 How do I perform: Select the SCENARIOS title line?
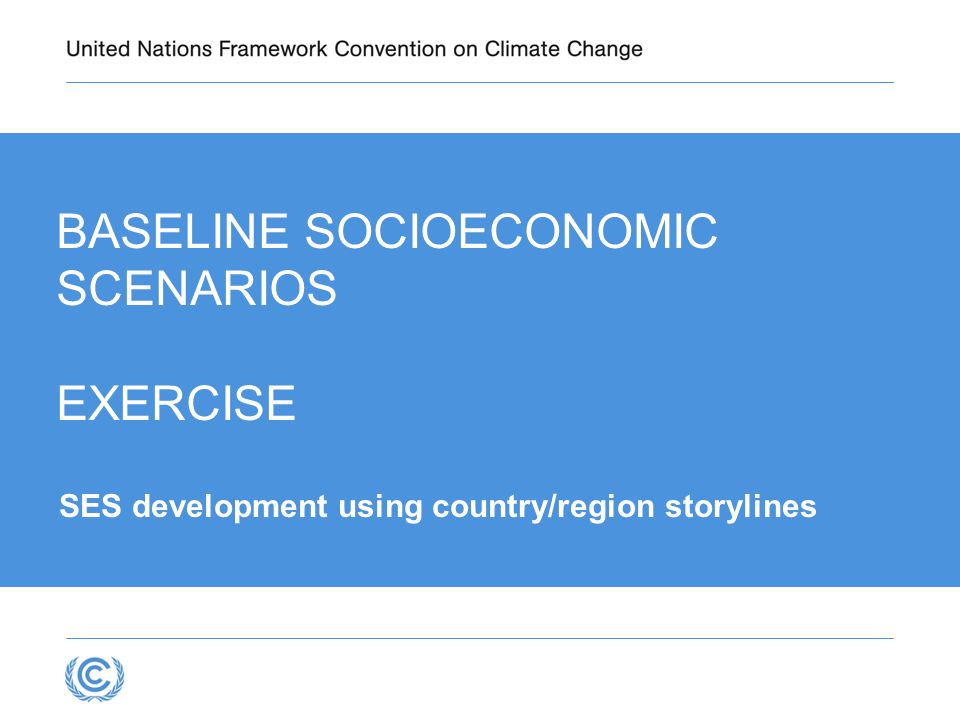197,288
